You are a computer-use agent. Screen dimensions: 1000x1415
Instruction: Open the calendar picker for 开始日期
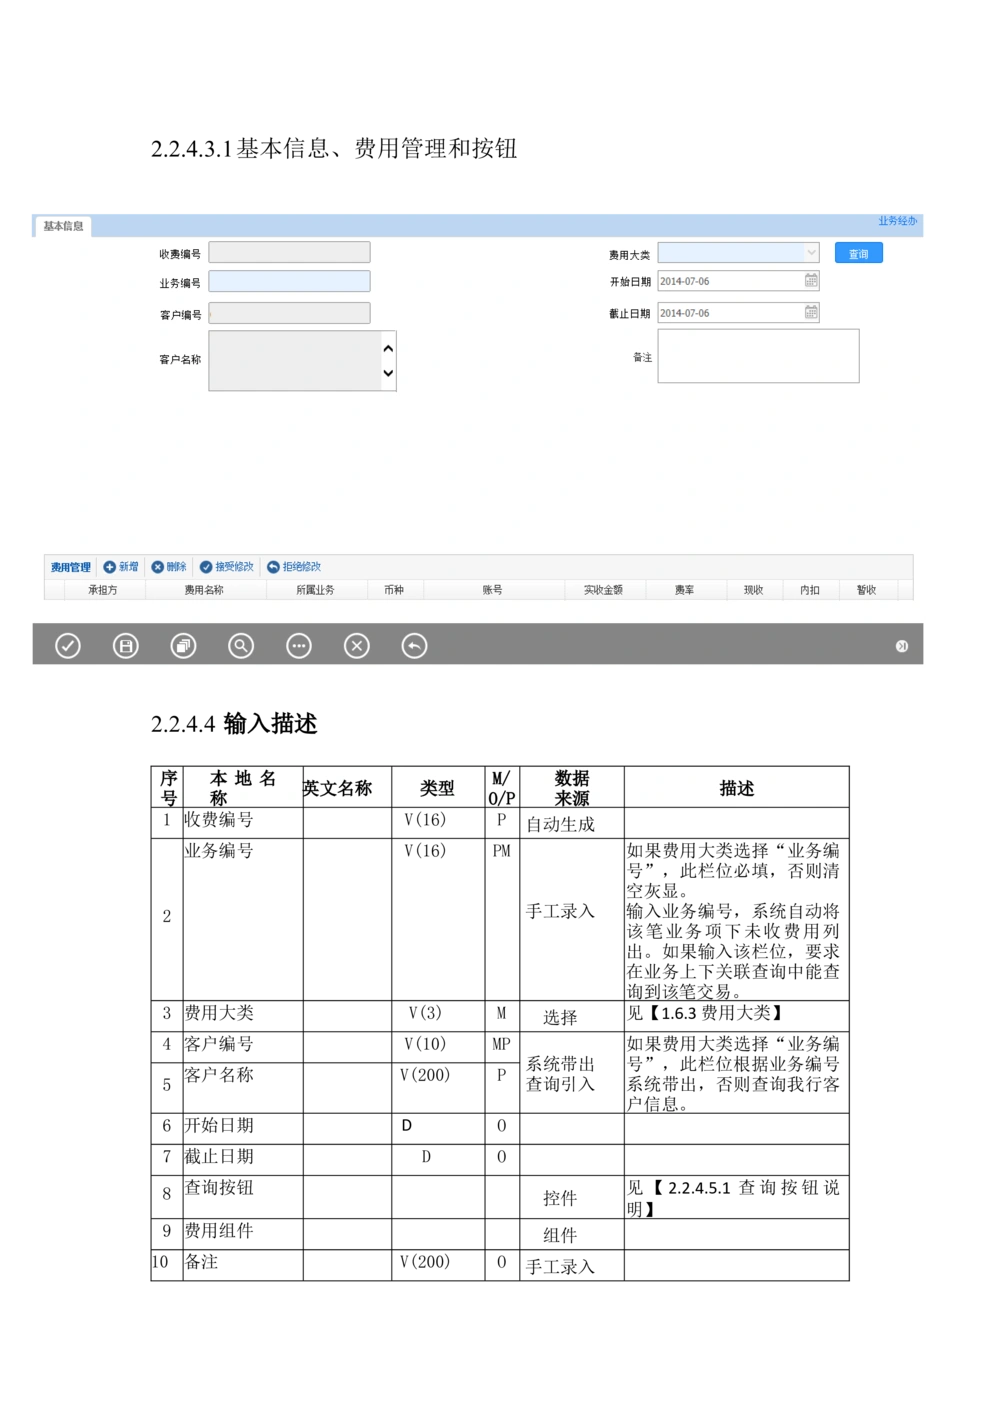810,281
